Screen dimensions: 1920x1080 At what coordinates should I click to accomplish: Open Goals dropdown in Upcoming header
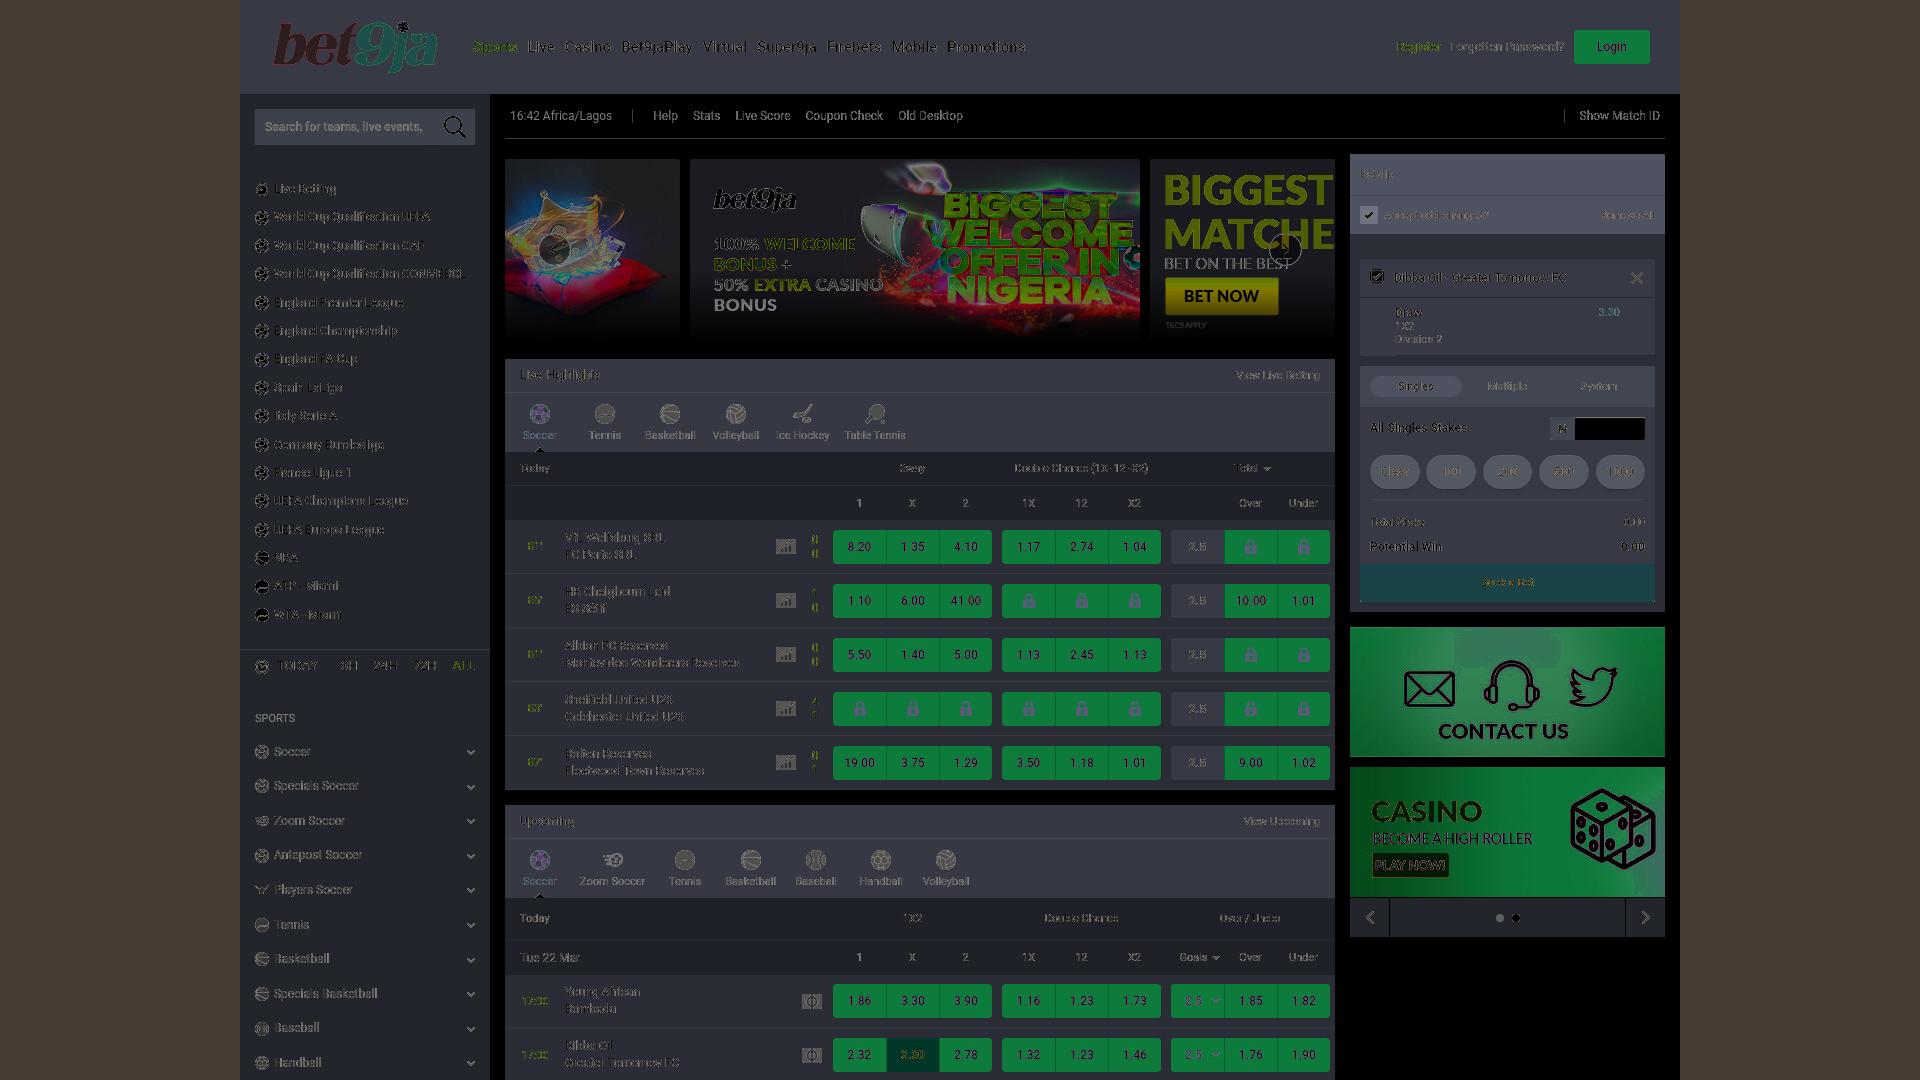[1199, 957]
